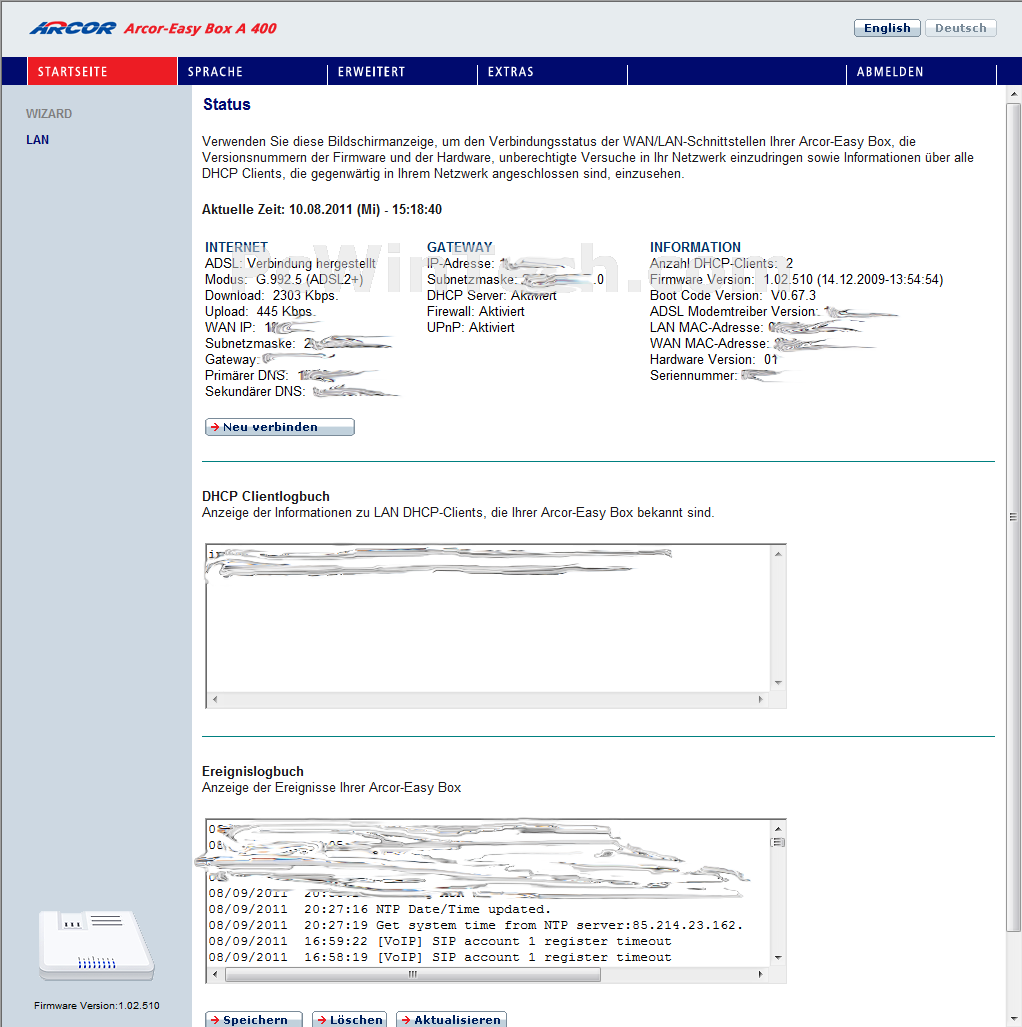Click the sidebar Firmware Version:1.02.510 text
1022x1027 pixels.
point(97,1005)
